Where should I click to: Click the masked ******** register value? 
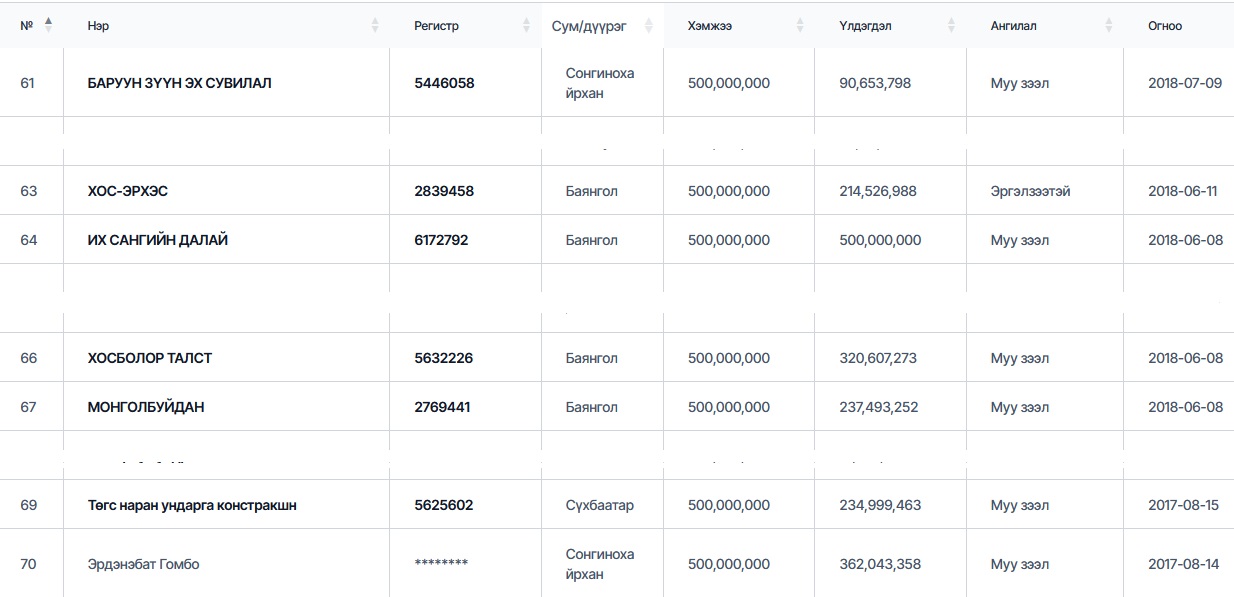441,564
